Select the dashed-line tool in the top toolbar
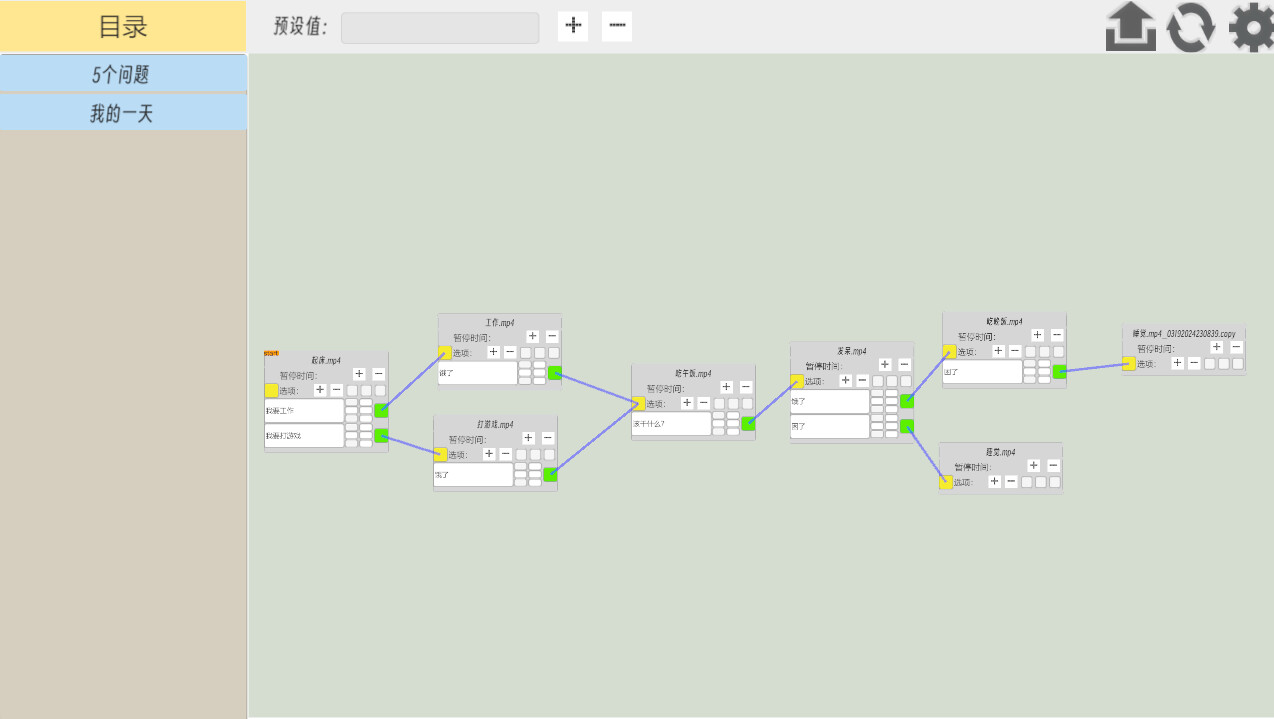The width and height of the screenshot is (1274, 719). click(617, 26)
